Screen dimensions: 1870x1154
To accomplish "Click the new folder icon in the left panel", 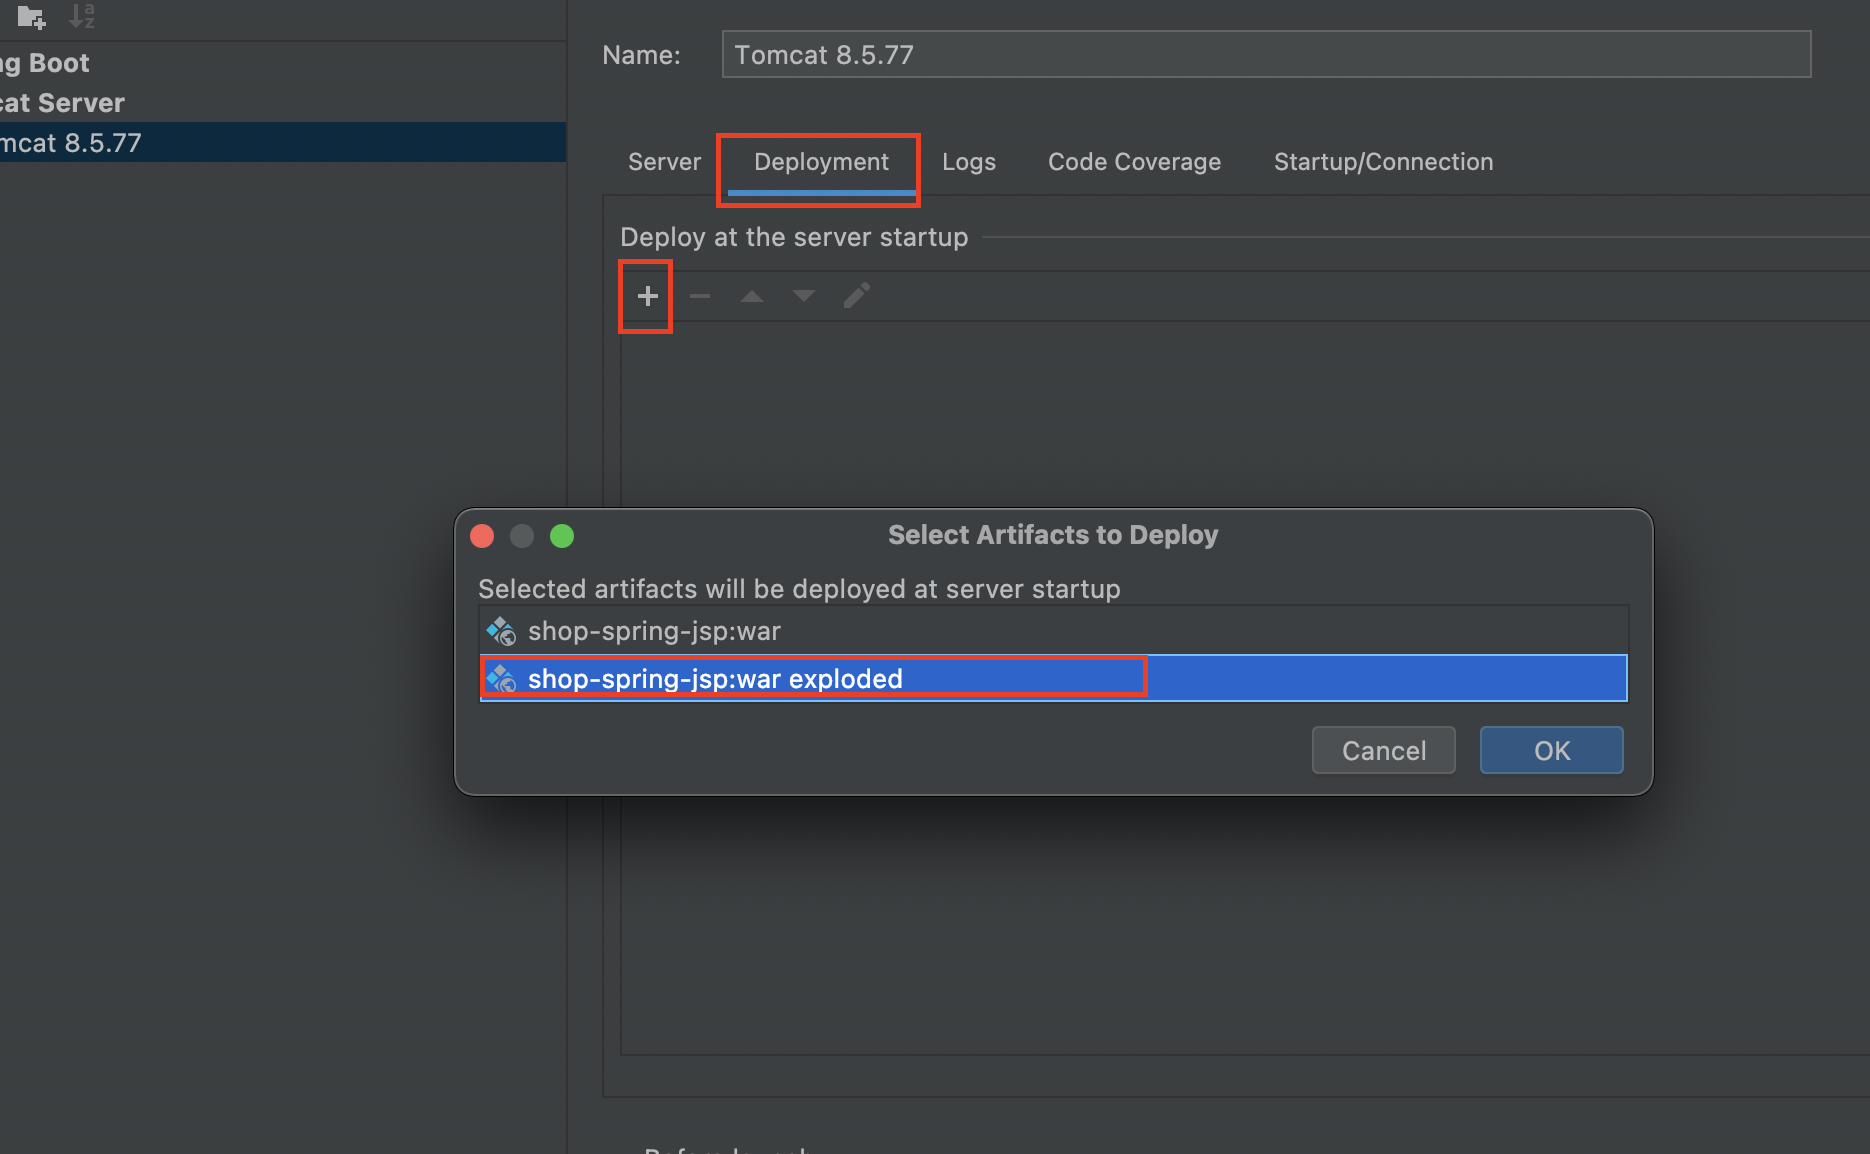I will [31, 16].
